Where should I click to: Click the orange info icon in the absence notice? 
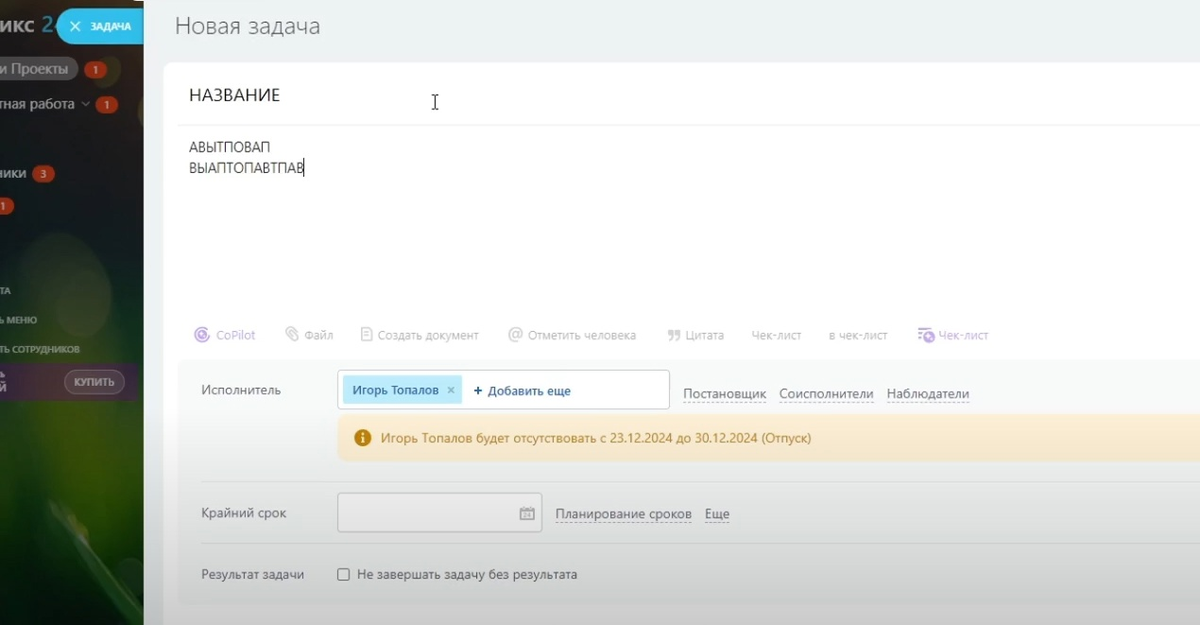(x=362, y=438)
